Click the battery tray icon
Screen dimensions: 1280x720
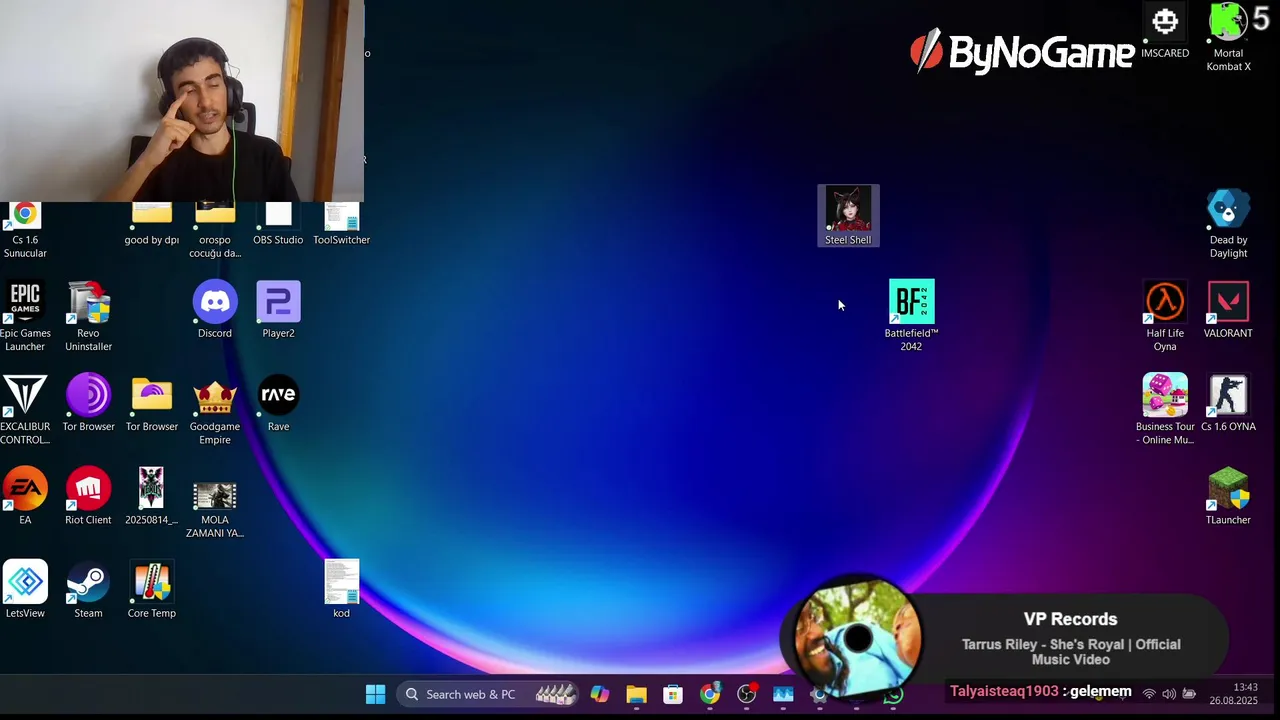pos(1189,694)
